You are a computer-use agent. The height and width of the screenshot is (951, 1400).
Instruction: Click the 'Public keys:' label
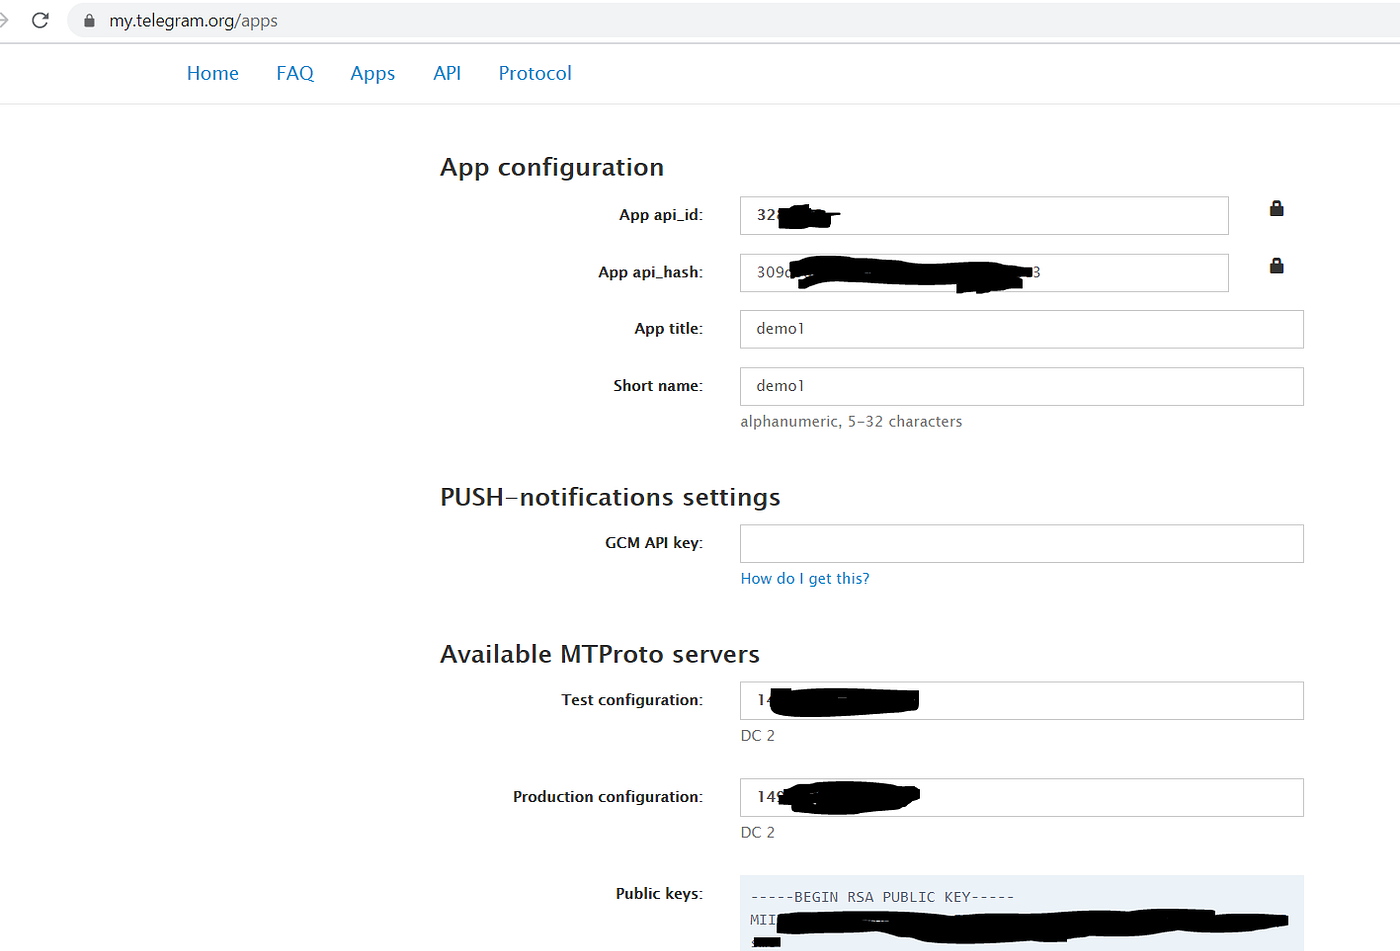tap(659, 893)
